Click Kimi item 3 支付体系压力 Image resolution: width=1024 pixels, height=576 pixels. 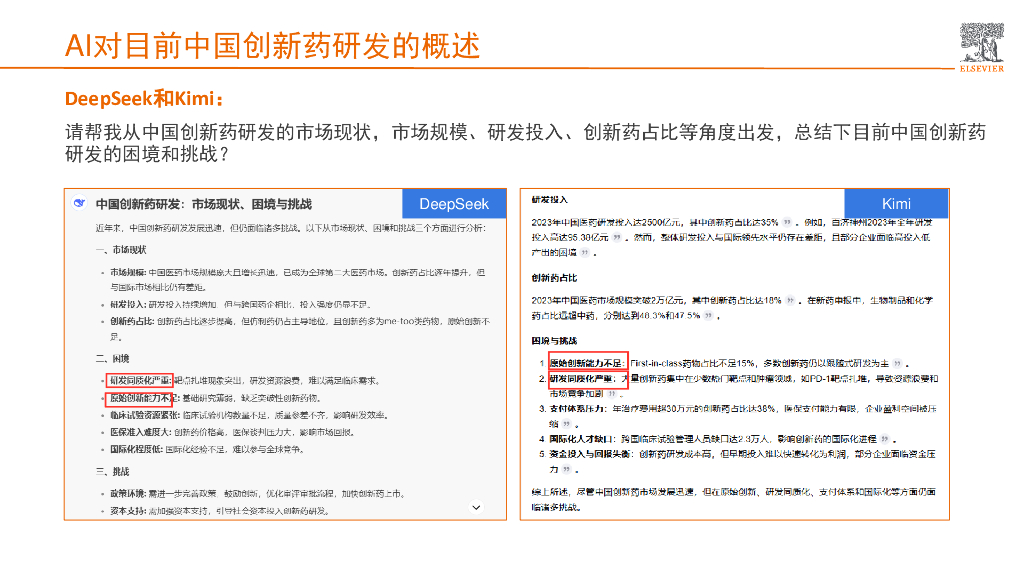pyautogui.click(x=577, y=409)
